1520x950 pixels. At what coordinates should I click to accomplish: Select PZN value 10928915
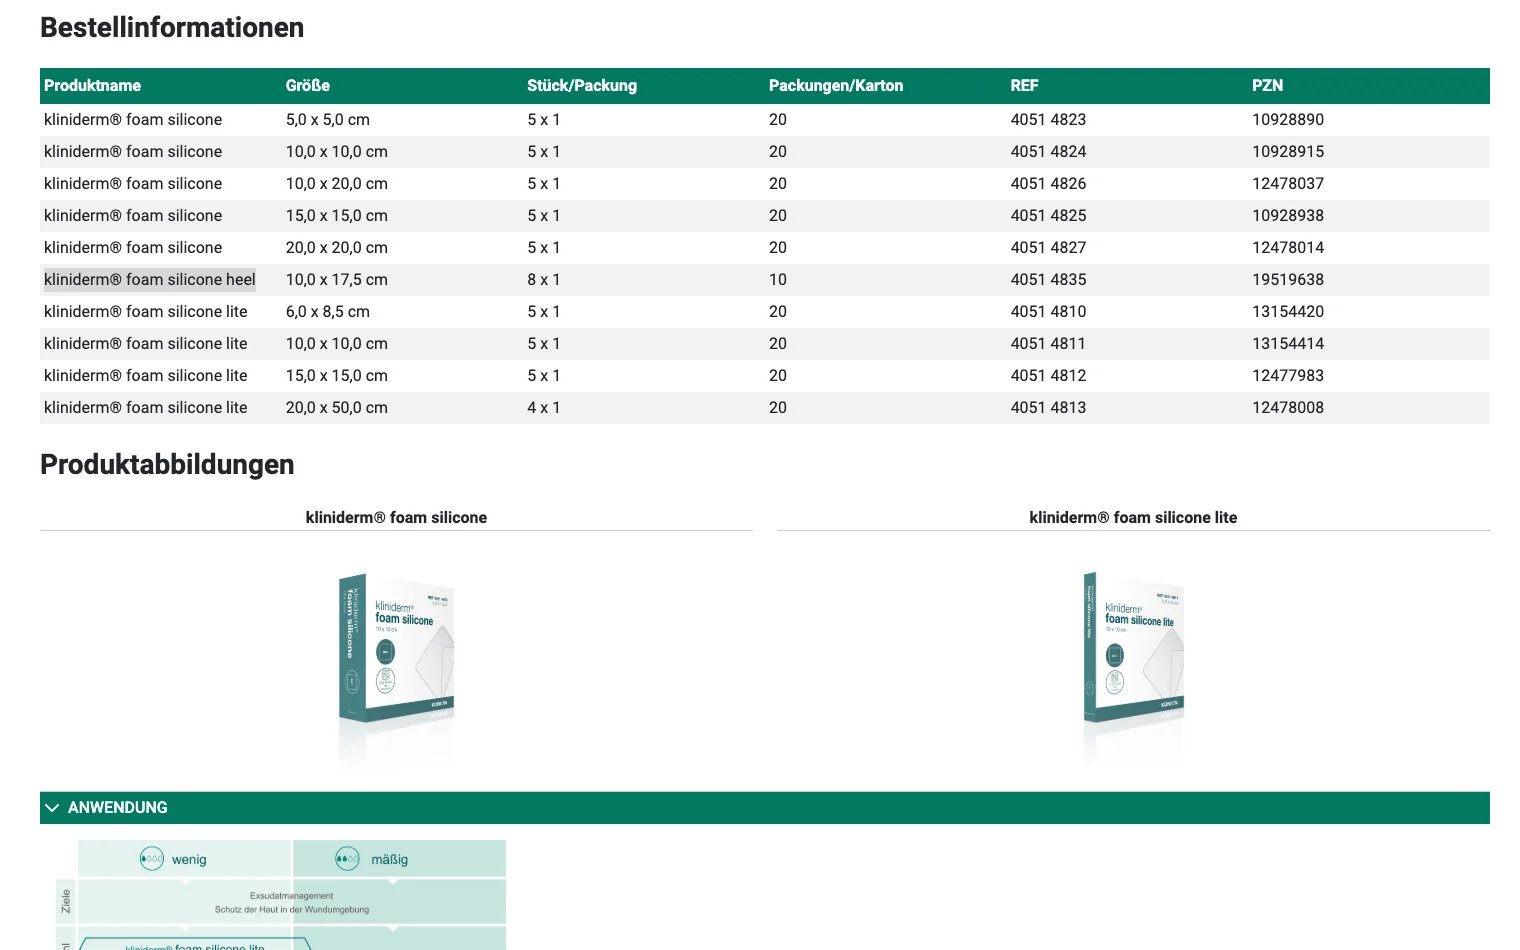[1288, 152]
